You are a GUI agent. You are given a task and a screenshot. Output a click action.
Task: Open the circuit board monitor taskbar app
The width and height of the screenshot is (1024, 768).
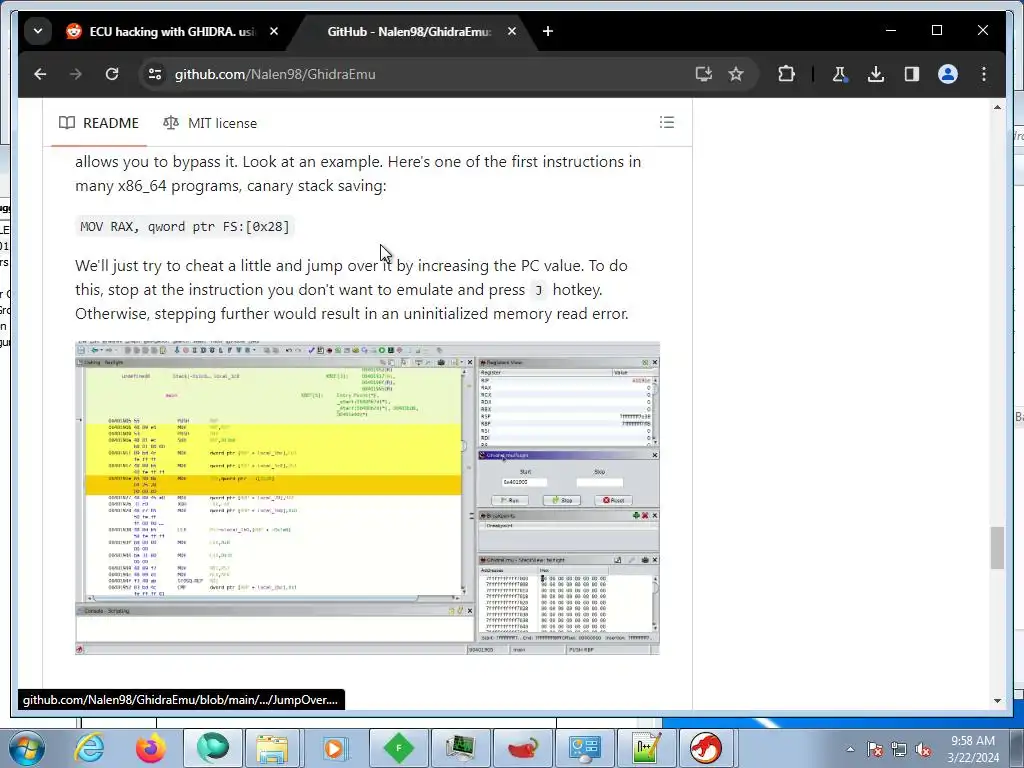tap(460, 748)
